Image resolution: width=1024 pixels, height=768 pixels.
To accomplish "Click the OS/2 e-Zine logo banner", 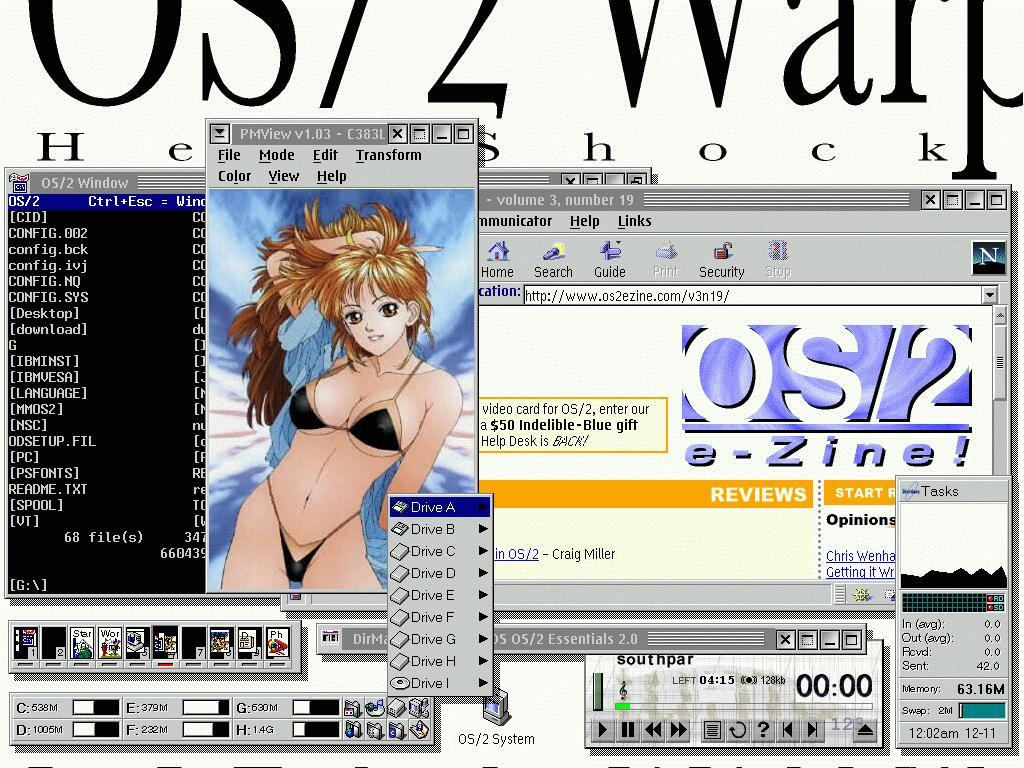I will tap(827, 396).
